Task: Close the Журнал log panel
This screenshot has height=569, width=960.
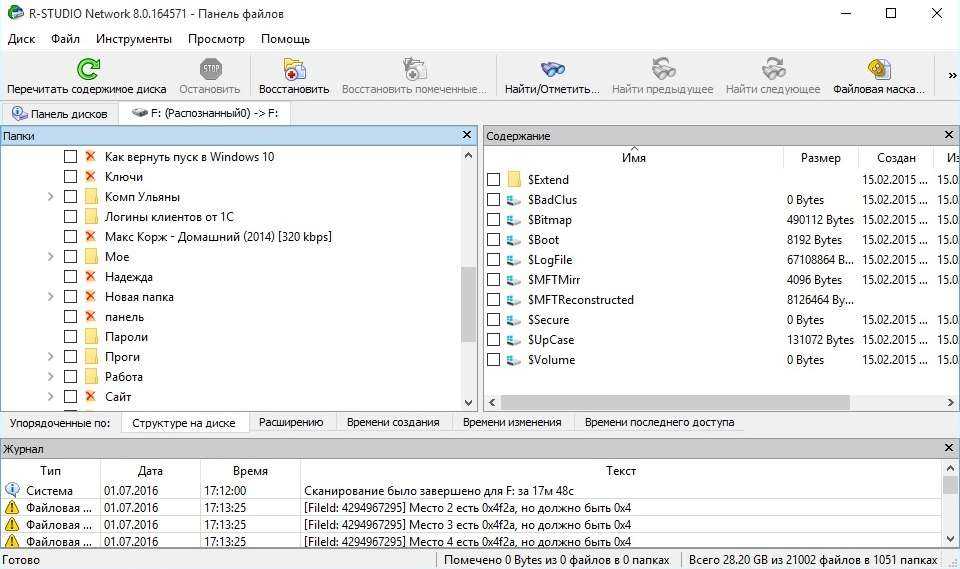Action: coord(949,450)
